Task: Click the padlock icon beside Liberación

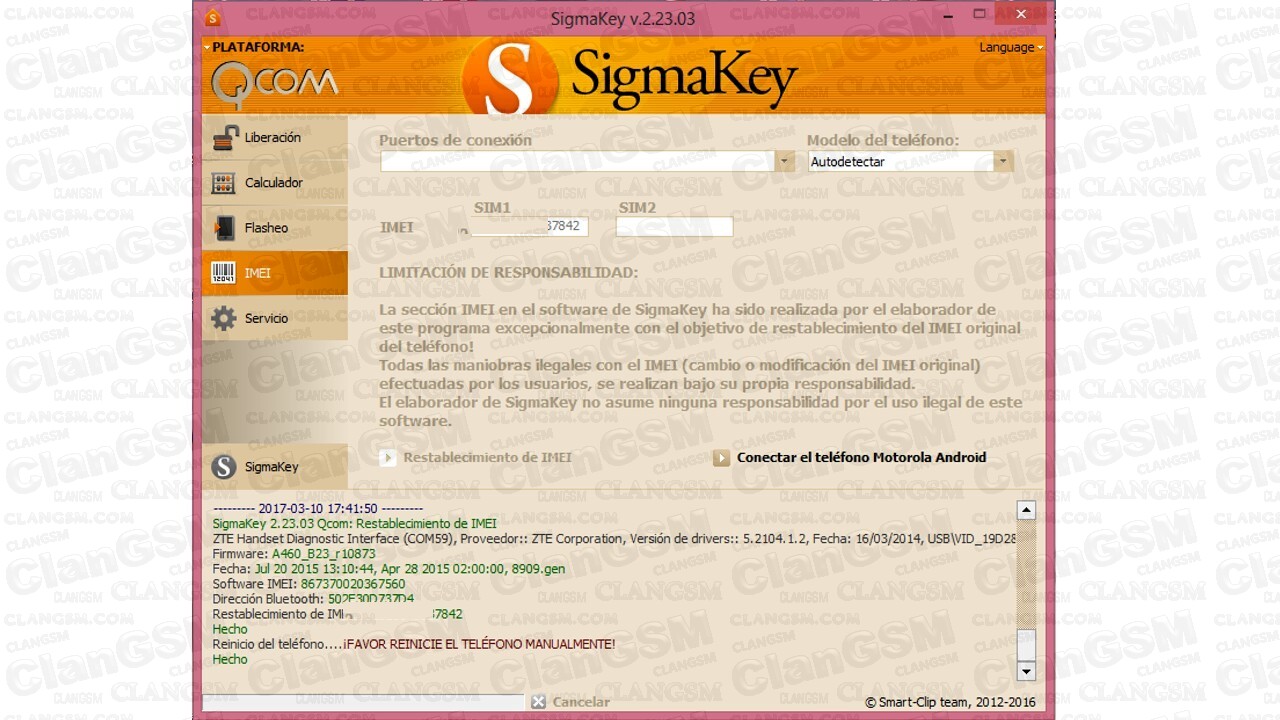Action: pyautogui.click(x=225, y=138)
